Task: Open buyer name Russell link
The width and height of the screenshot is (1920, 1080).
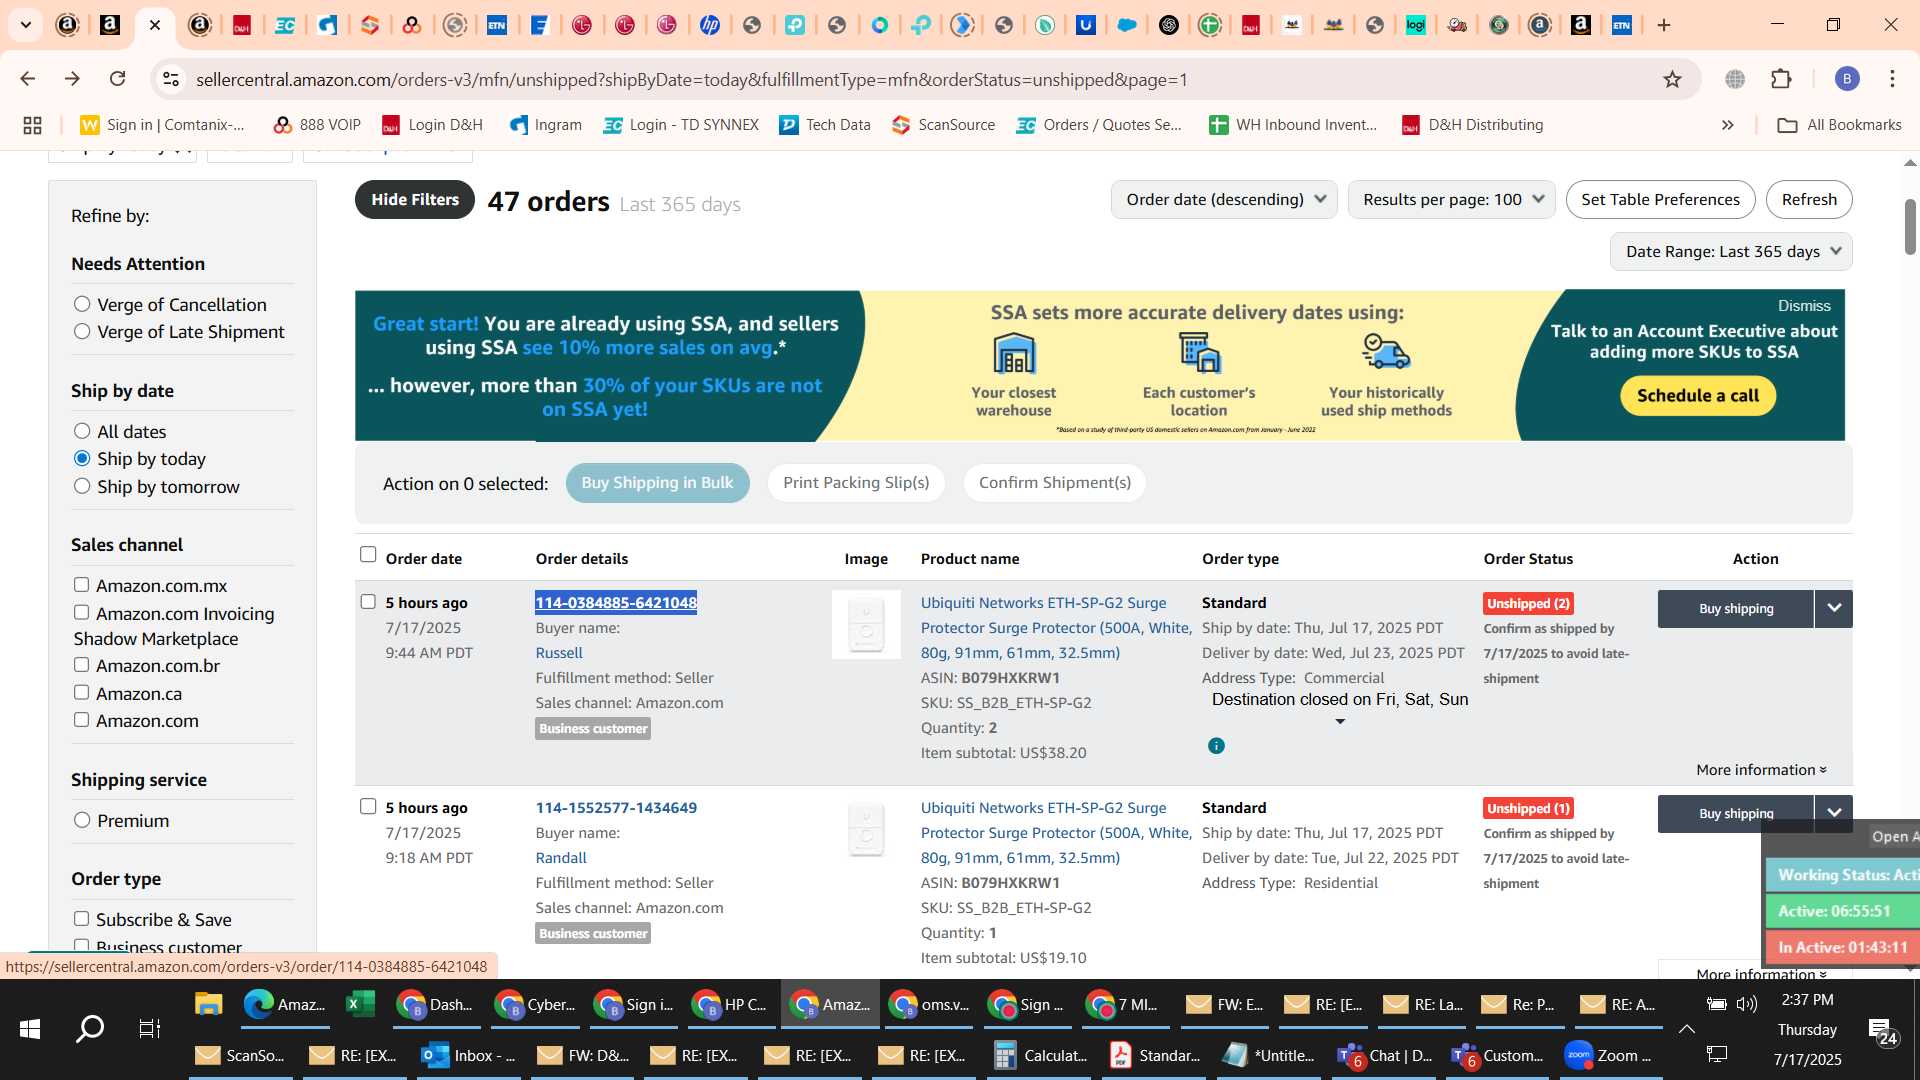Action: 559,653
